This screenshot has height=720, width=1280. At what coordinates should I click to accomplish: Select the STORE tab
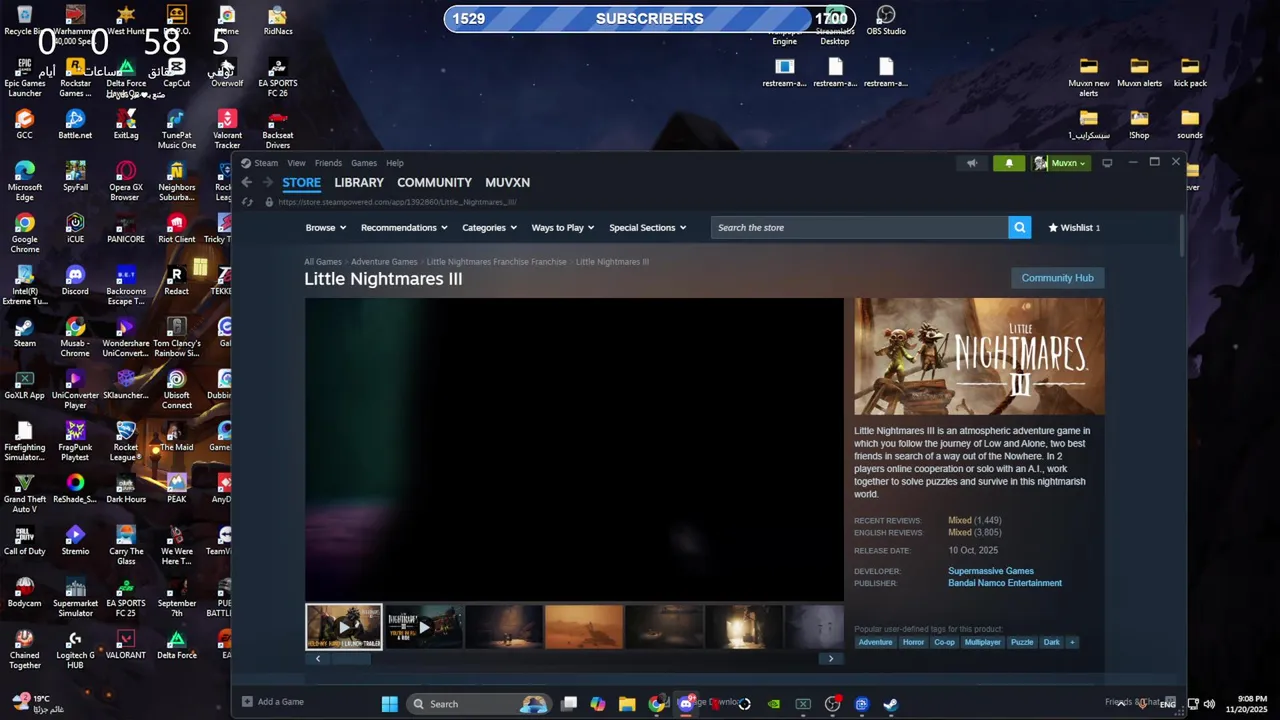pos(301,182)
